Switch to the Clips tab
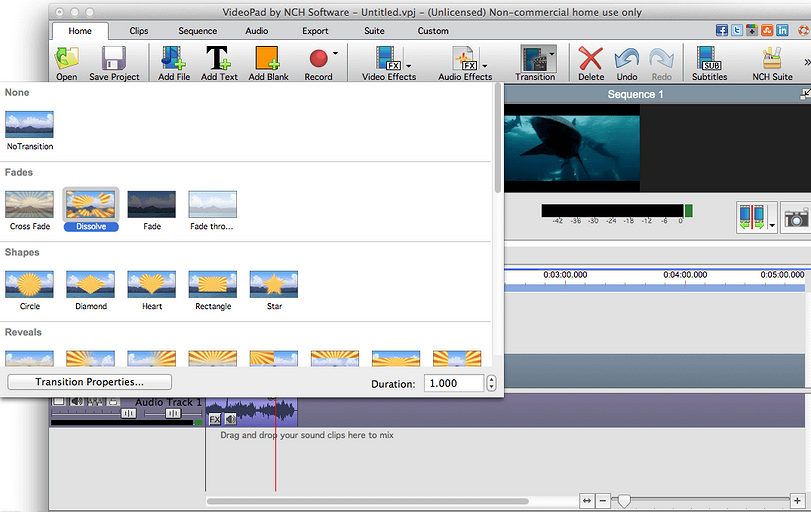Image resolution: width=811 pixels, height=512 pixels. [139, 31]
